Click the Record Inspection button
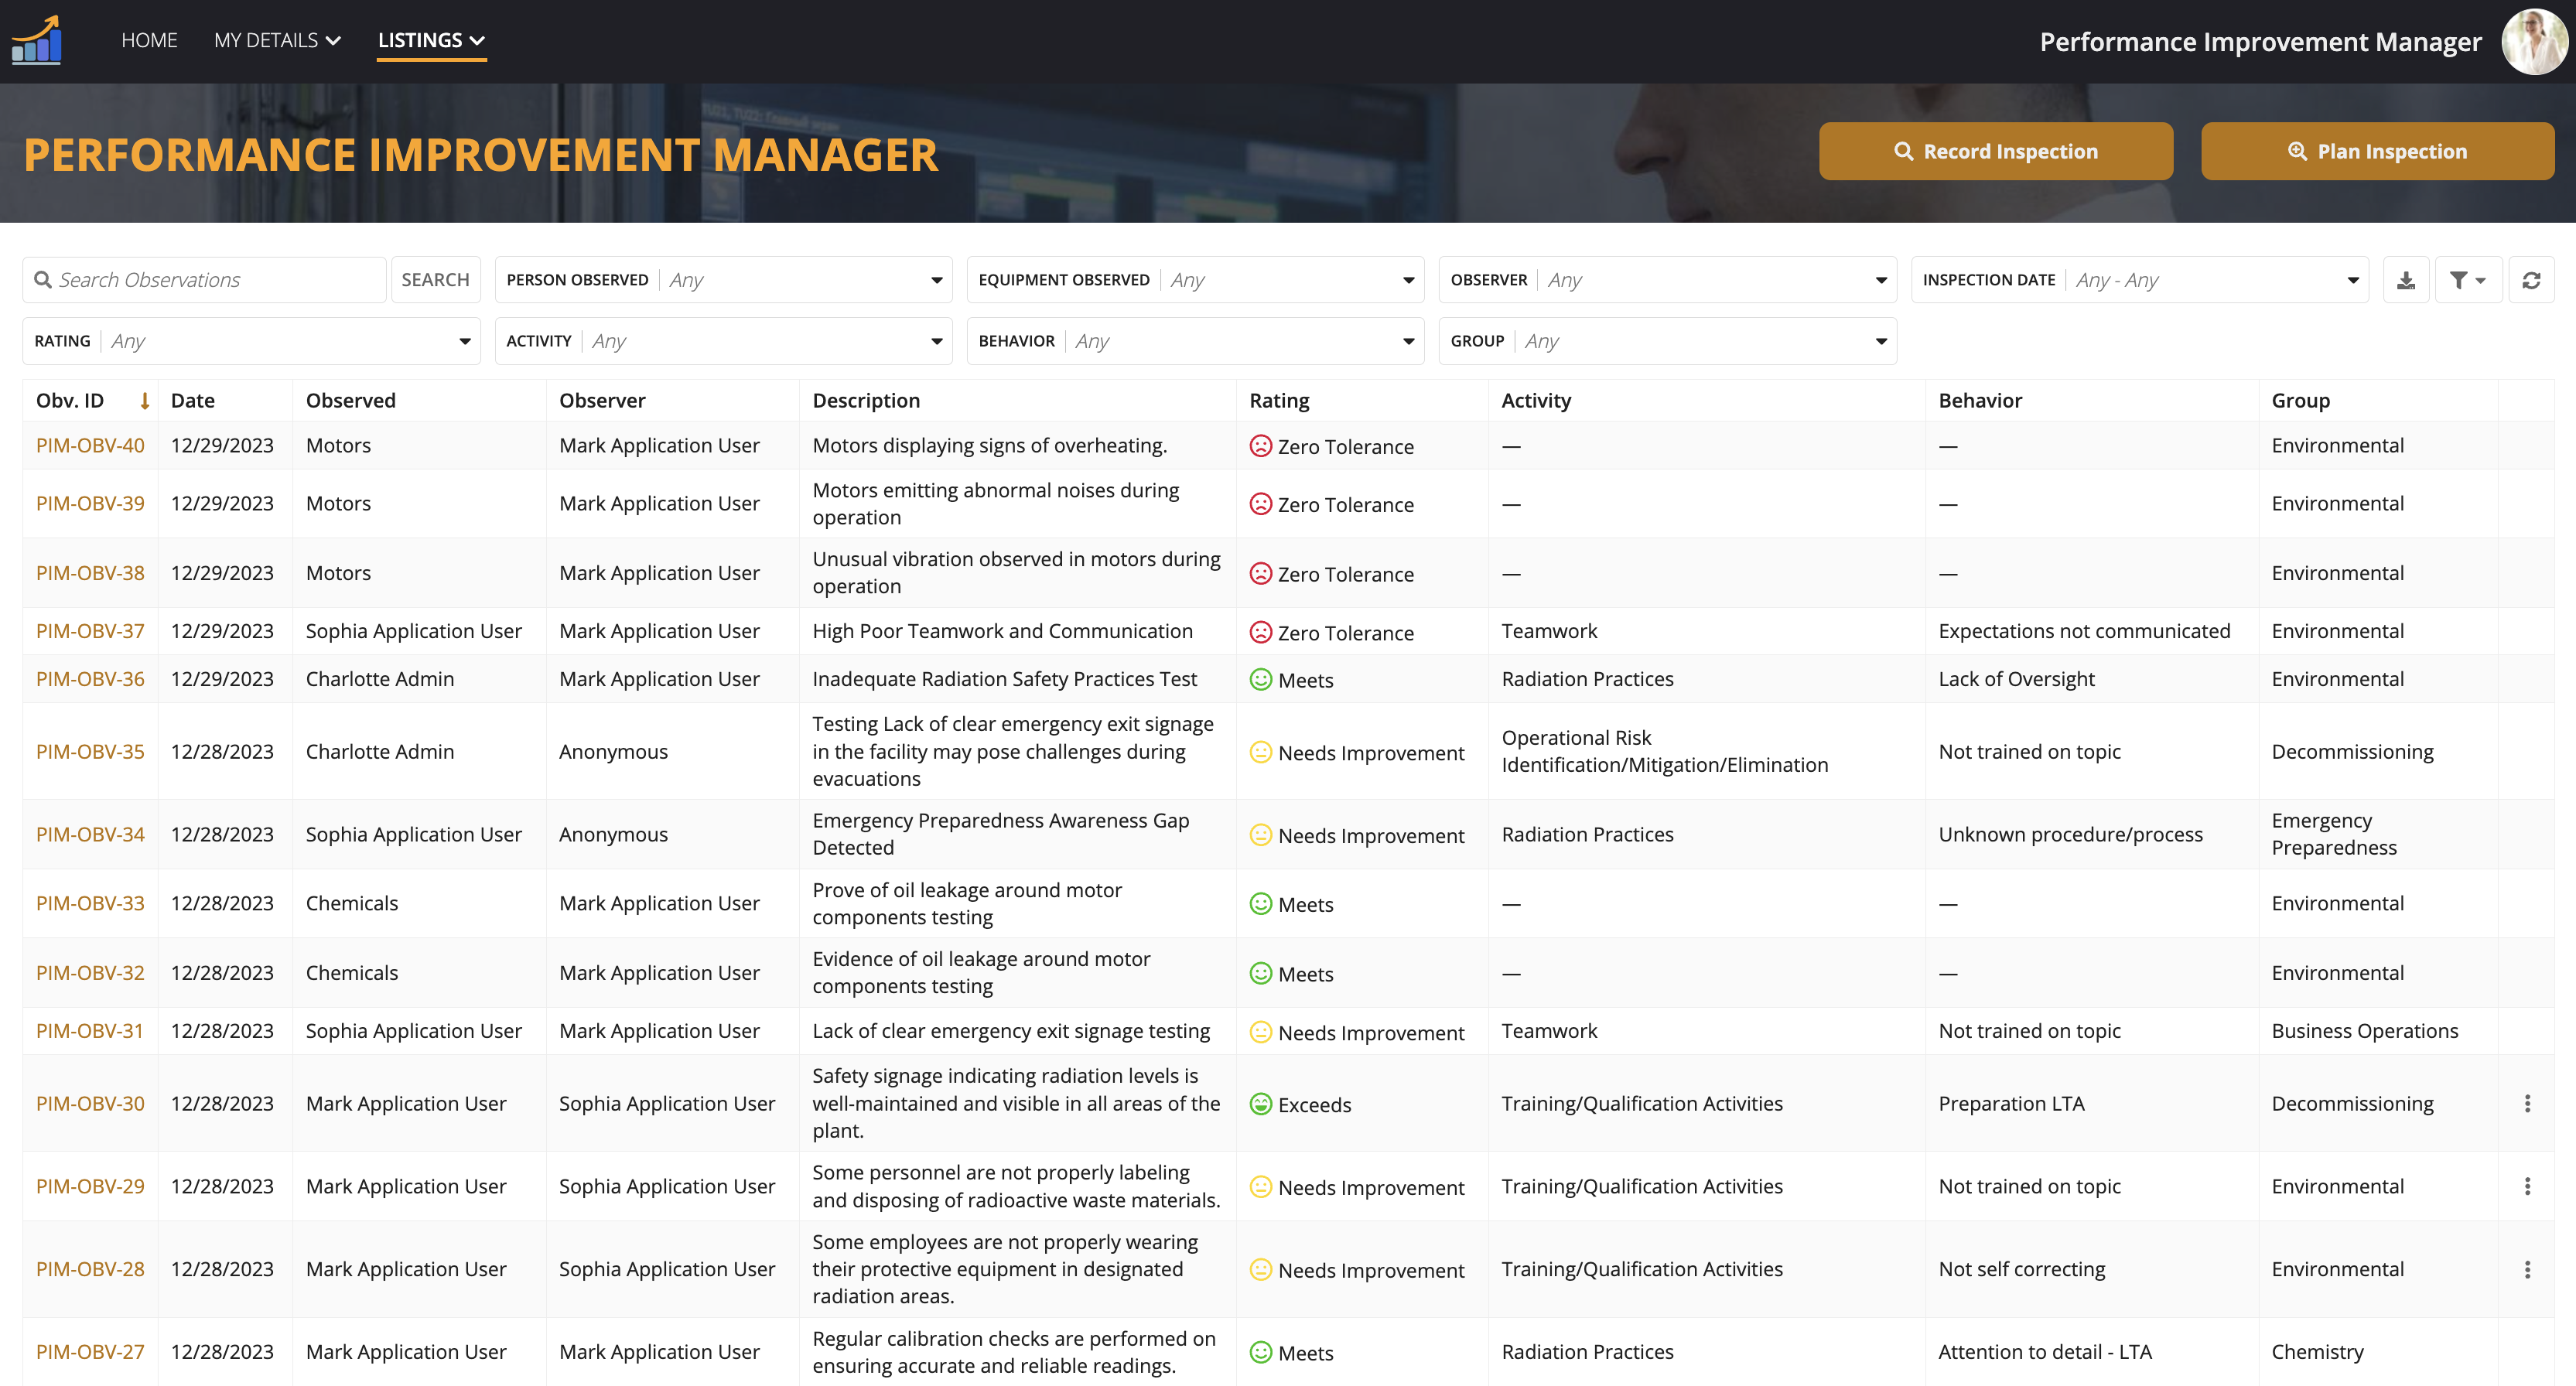 [x=1995, y=151]
